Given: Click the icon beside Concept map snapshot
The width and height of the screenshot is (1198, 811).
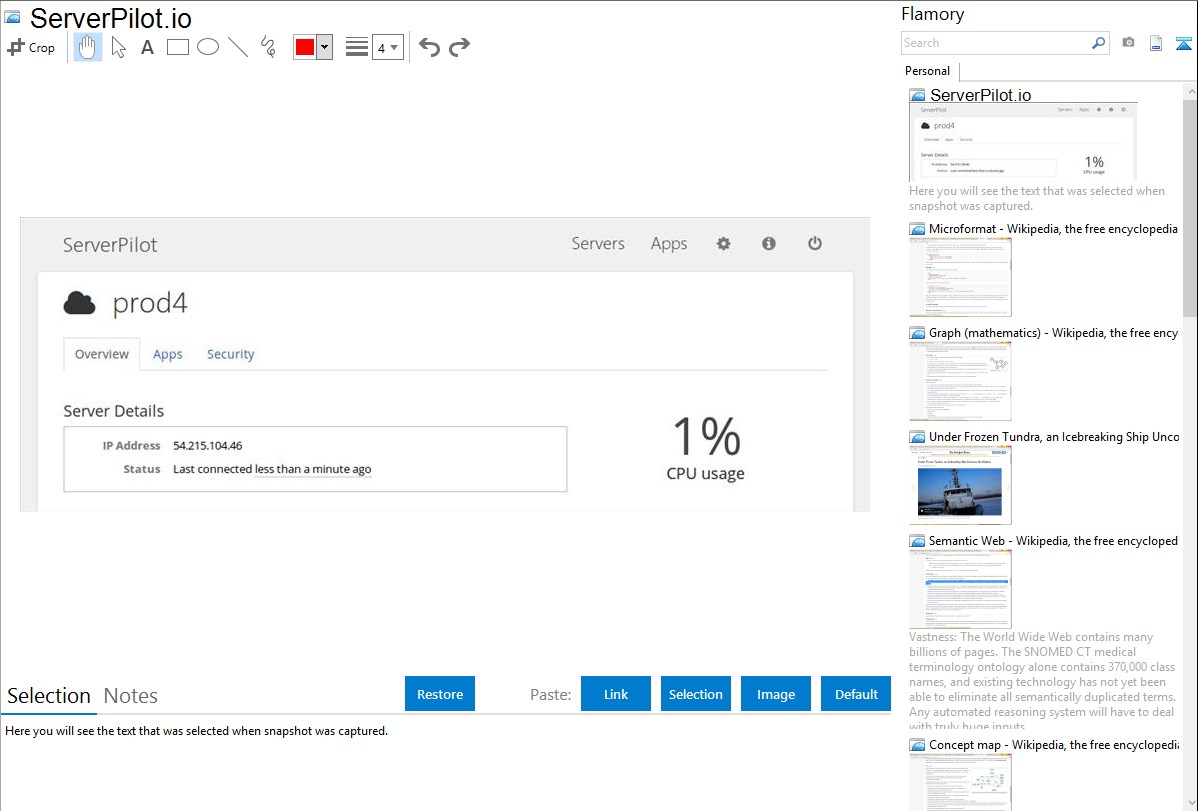Looking at the screenshot, I should [917, 744].
